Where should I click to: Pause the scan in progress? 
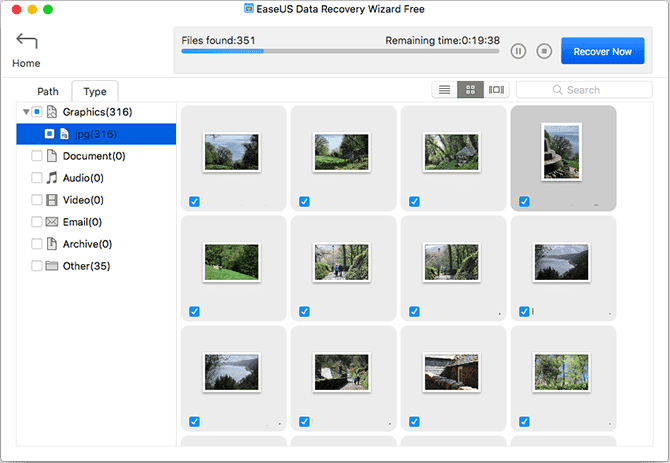point(518,51)
